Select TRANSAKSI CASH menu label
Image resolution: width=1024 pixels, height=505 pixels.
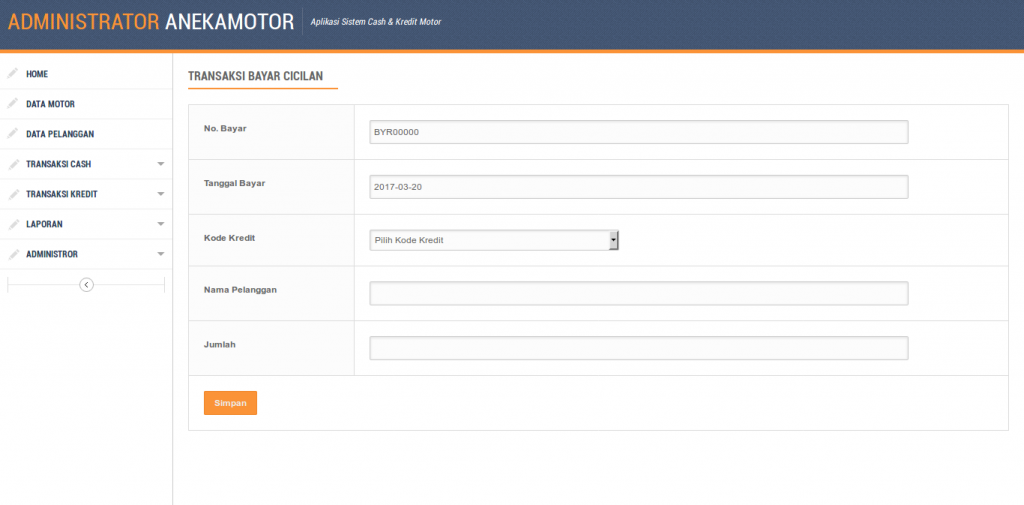[59, 164]
